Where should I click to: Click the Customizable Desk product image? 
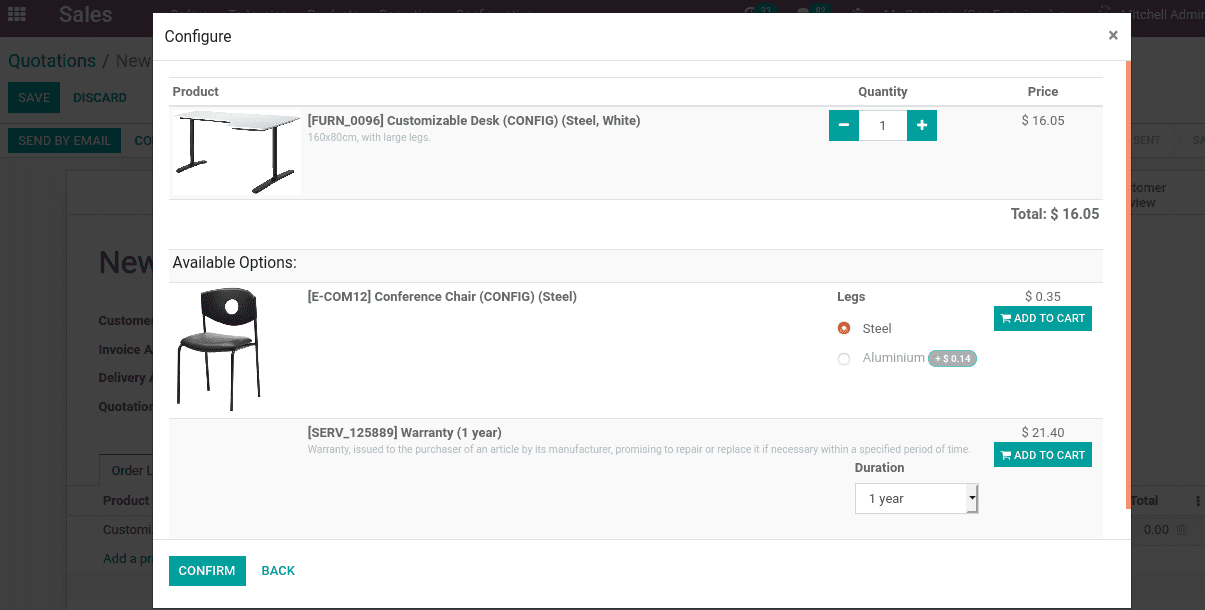pyautogui.click(x=236, y=152)
